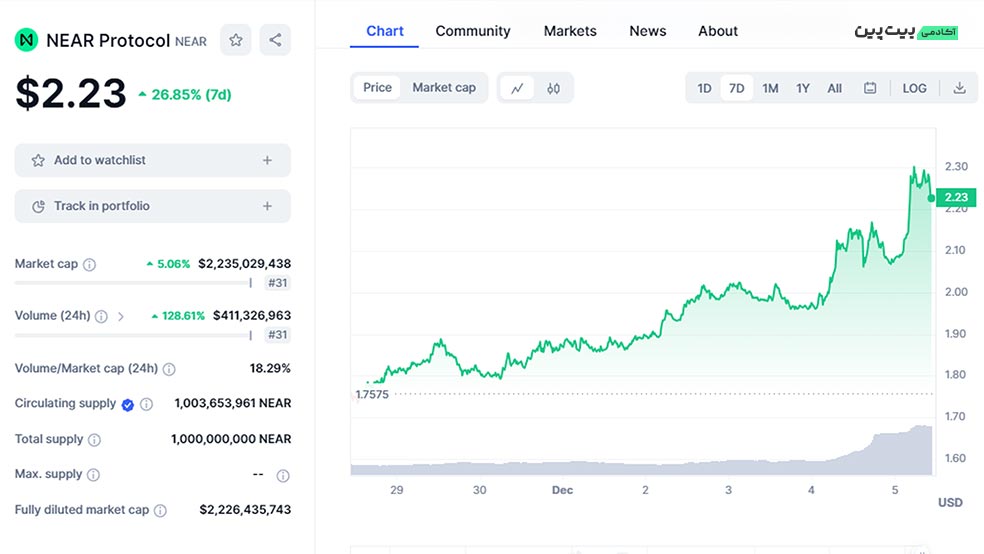Select the 1Y time range button
This screenshot has height=554, width=984.
(803, 88)
